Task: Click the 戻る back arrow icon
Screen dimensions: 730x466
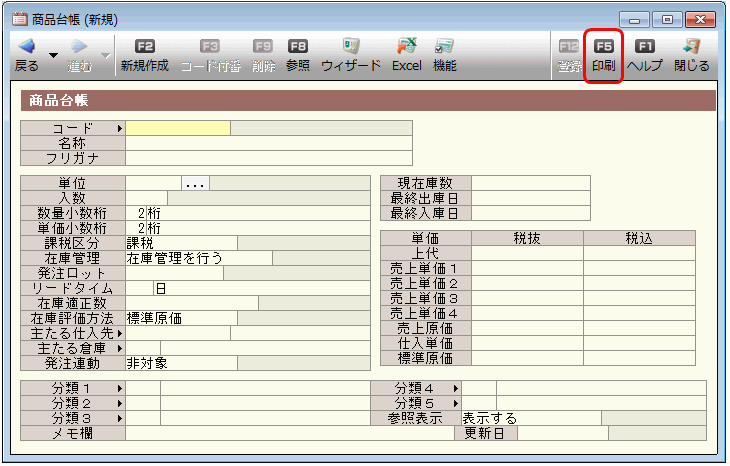Action: [27, 47]
